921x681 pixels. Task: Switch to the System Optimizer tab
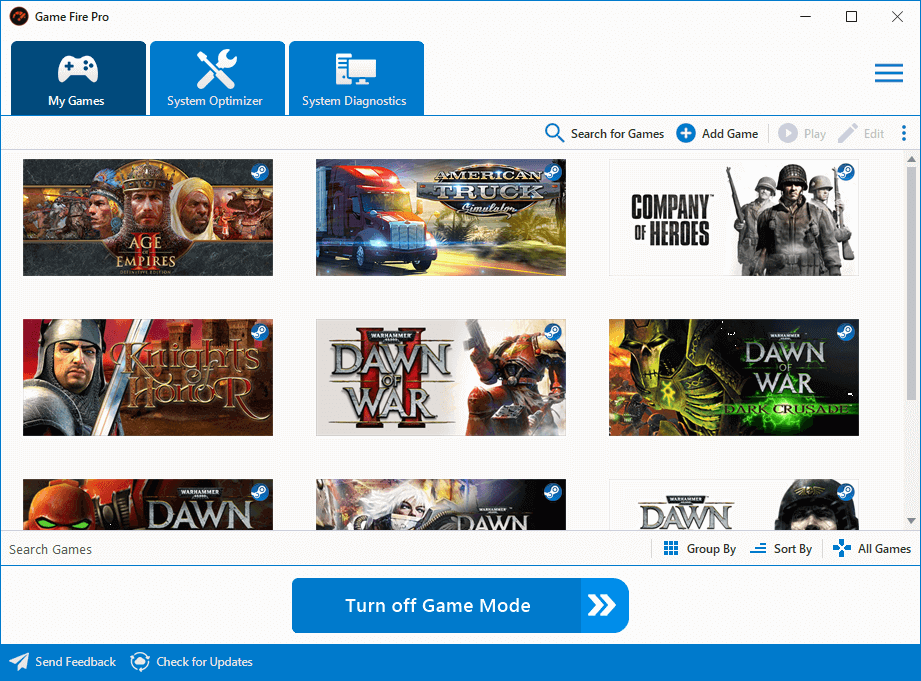pos(217,78)
